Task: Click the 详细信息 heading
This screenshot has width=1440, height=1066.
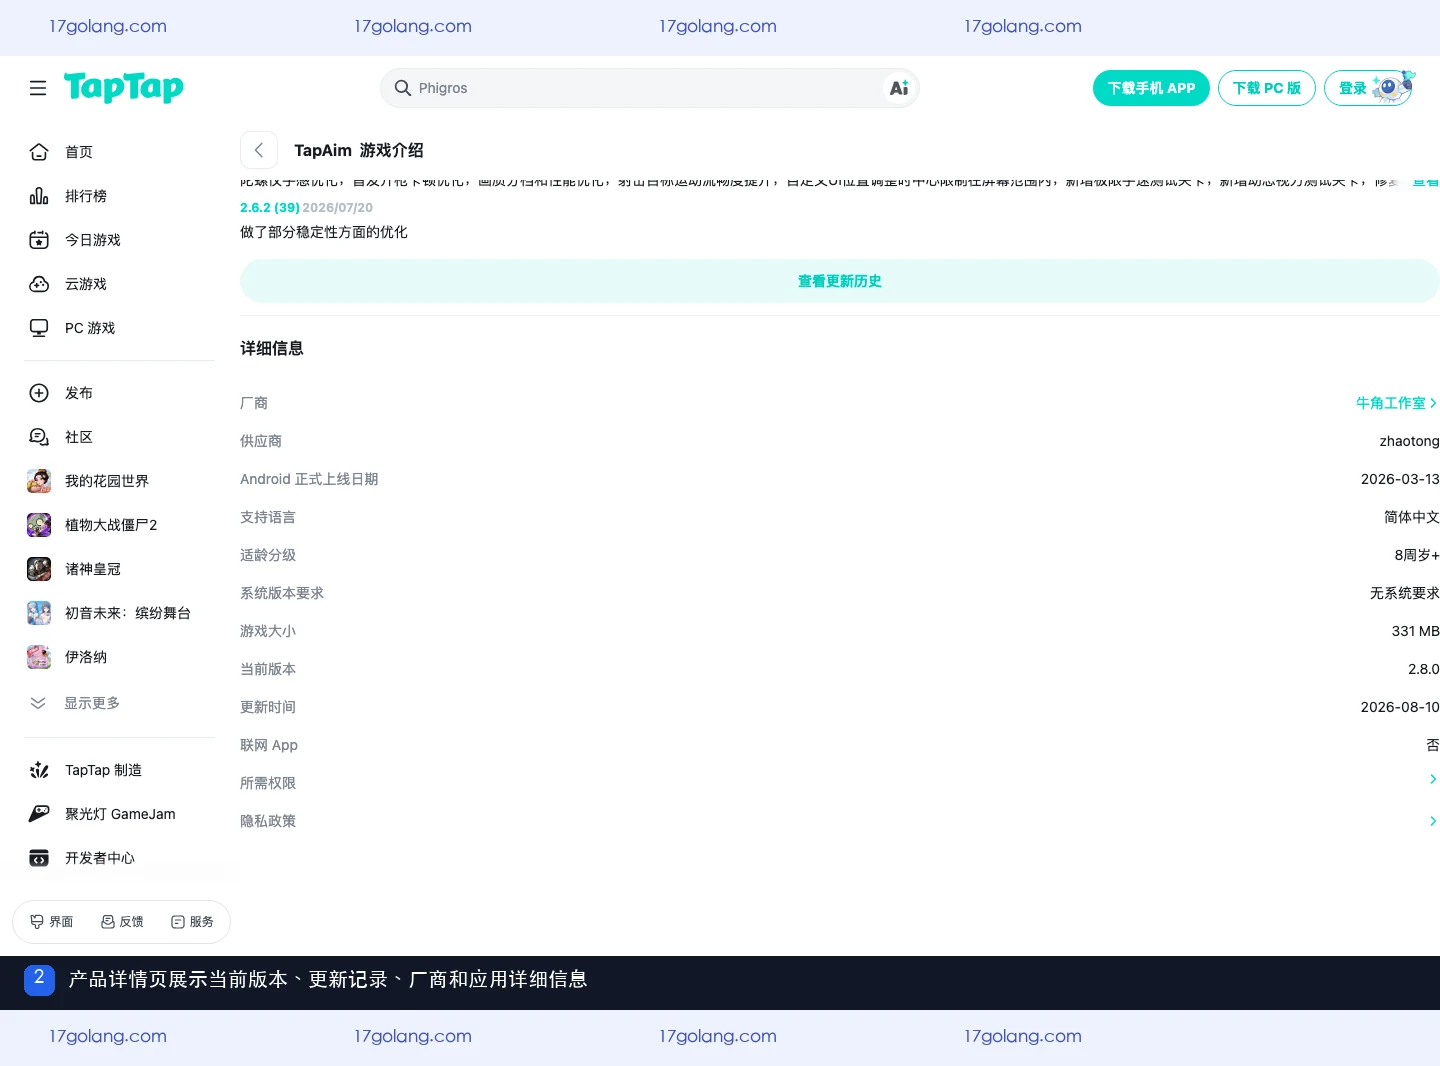Action: (x=272, y=348)
